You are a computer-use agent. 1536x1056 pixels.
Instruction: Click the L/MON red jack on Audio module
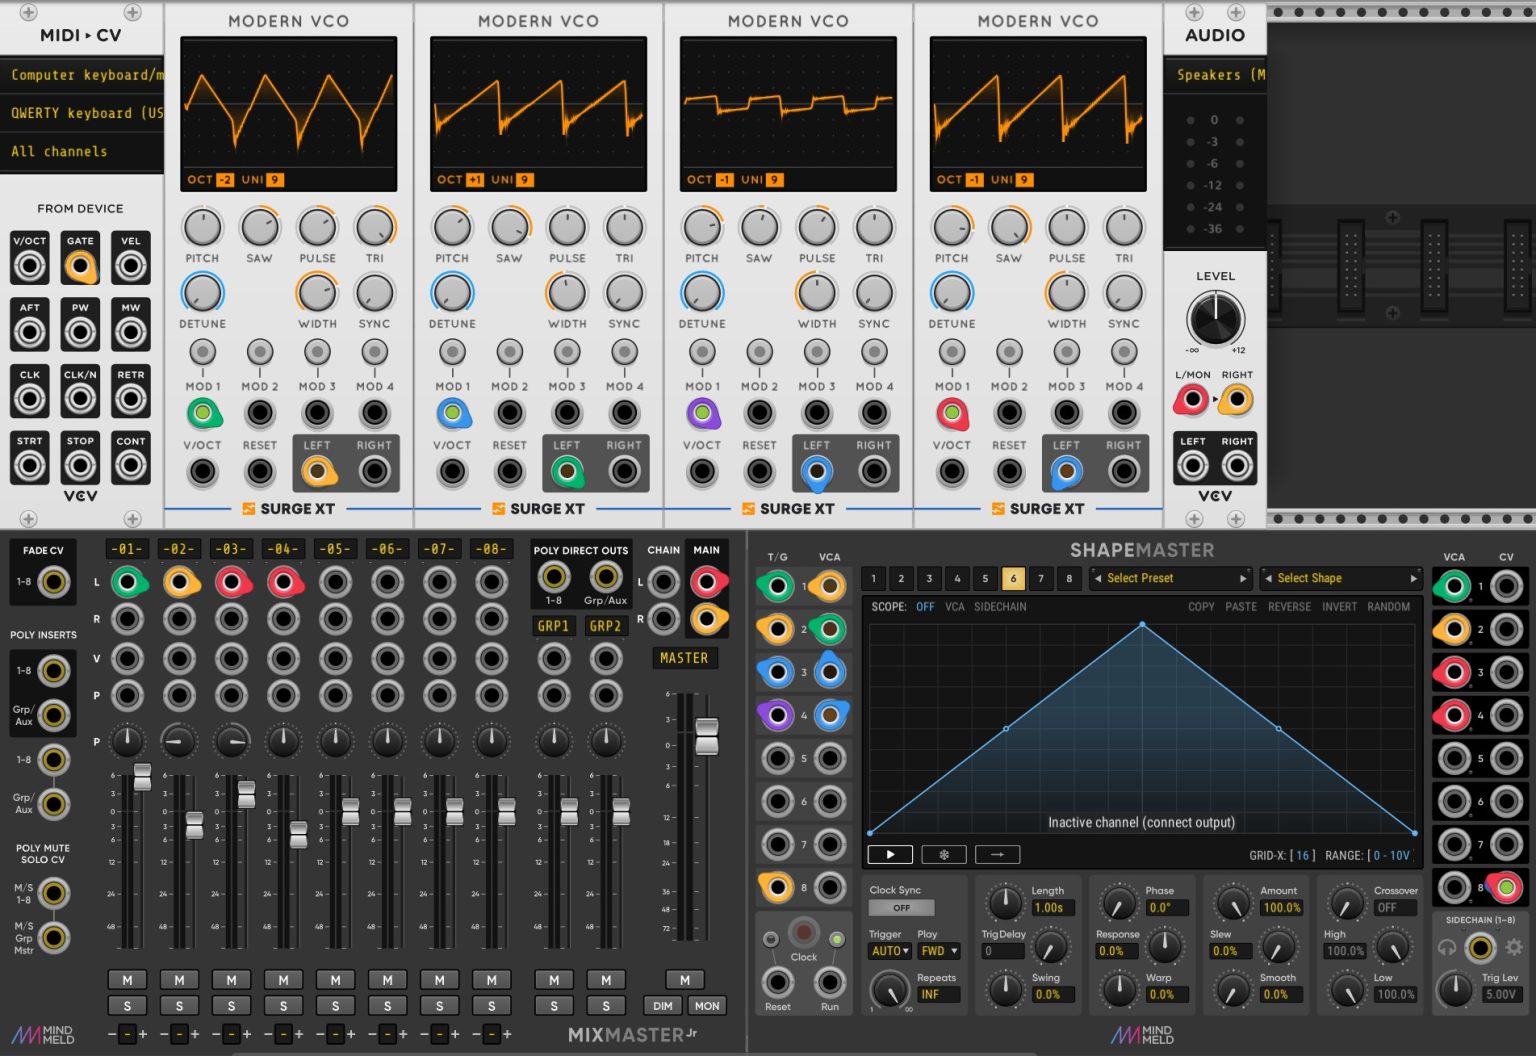(x=1191, y=400)
